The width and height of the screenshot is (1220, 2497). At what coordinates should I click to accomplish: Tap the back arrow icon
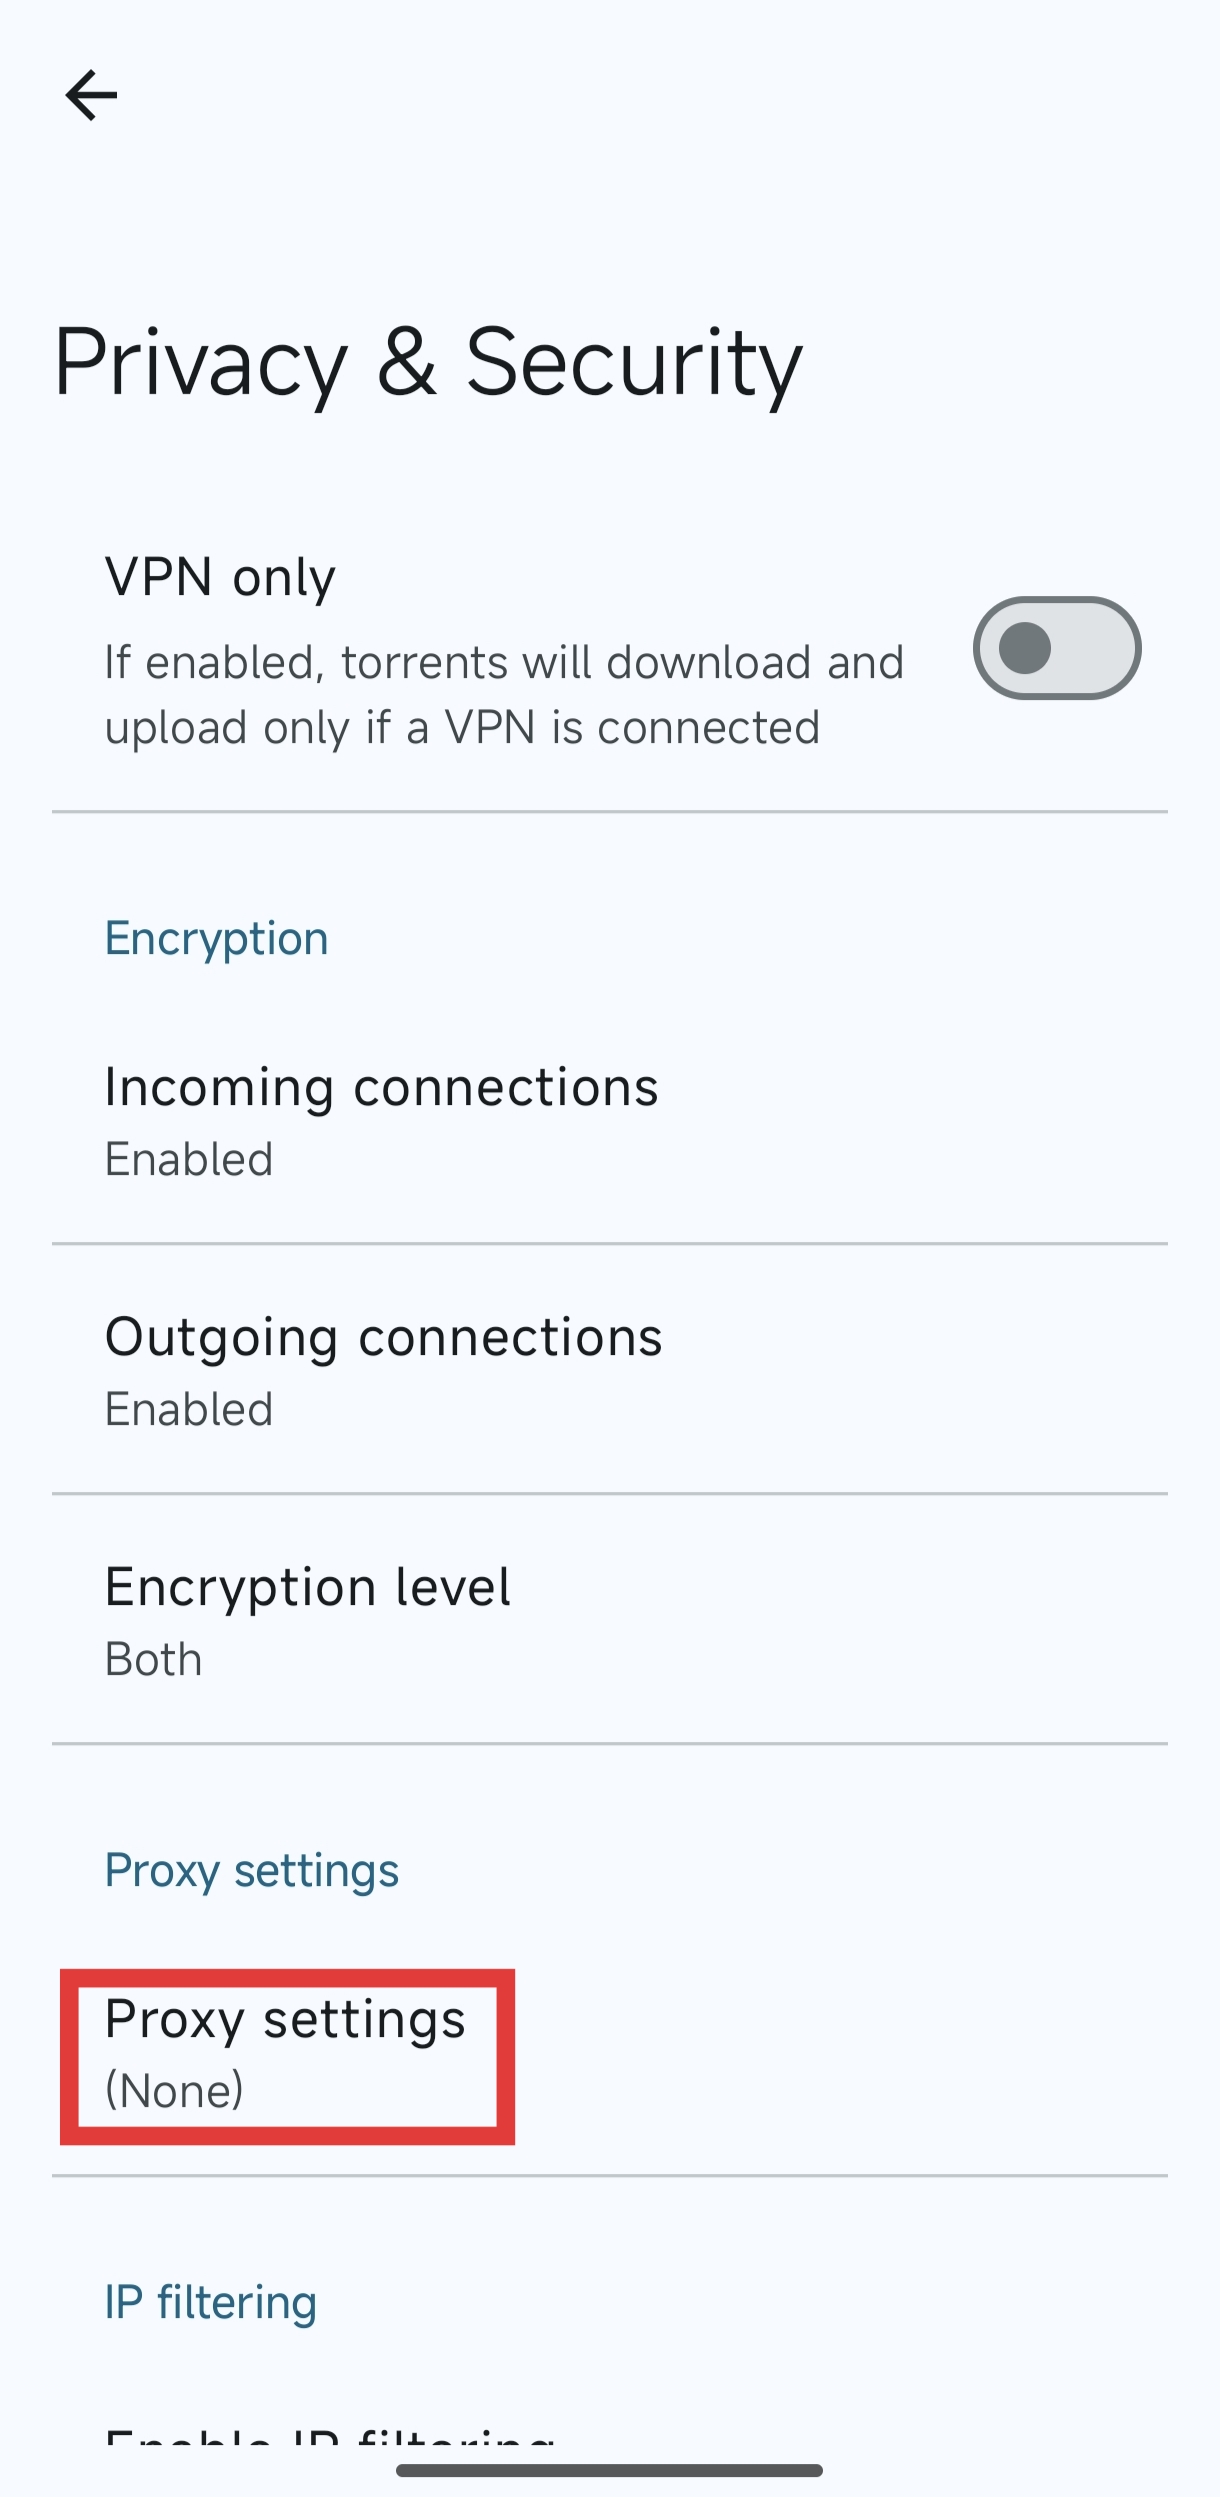tap(91, 96)
